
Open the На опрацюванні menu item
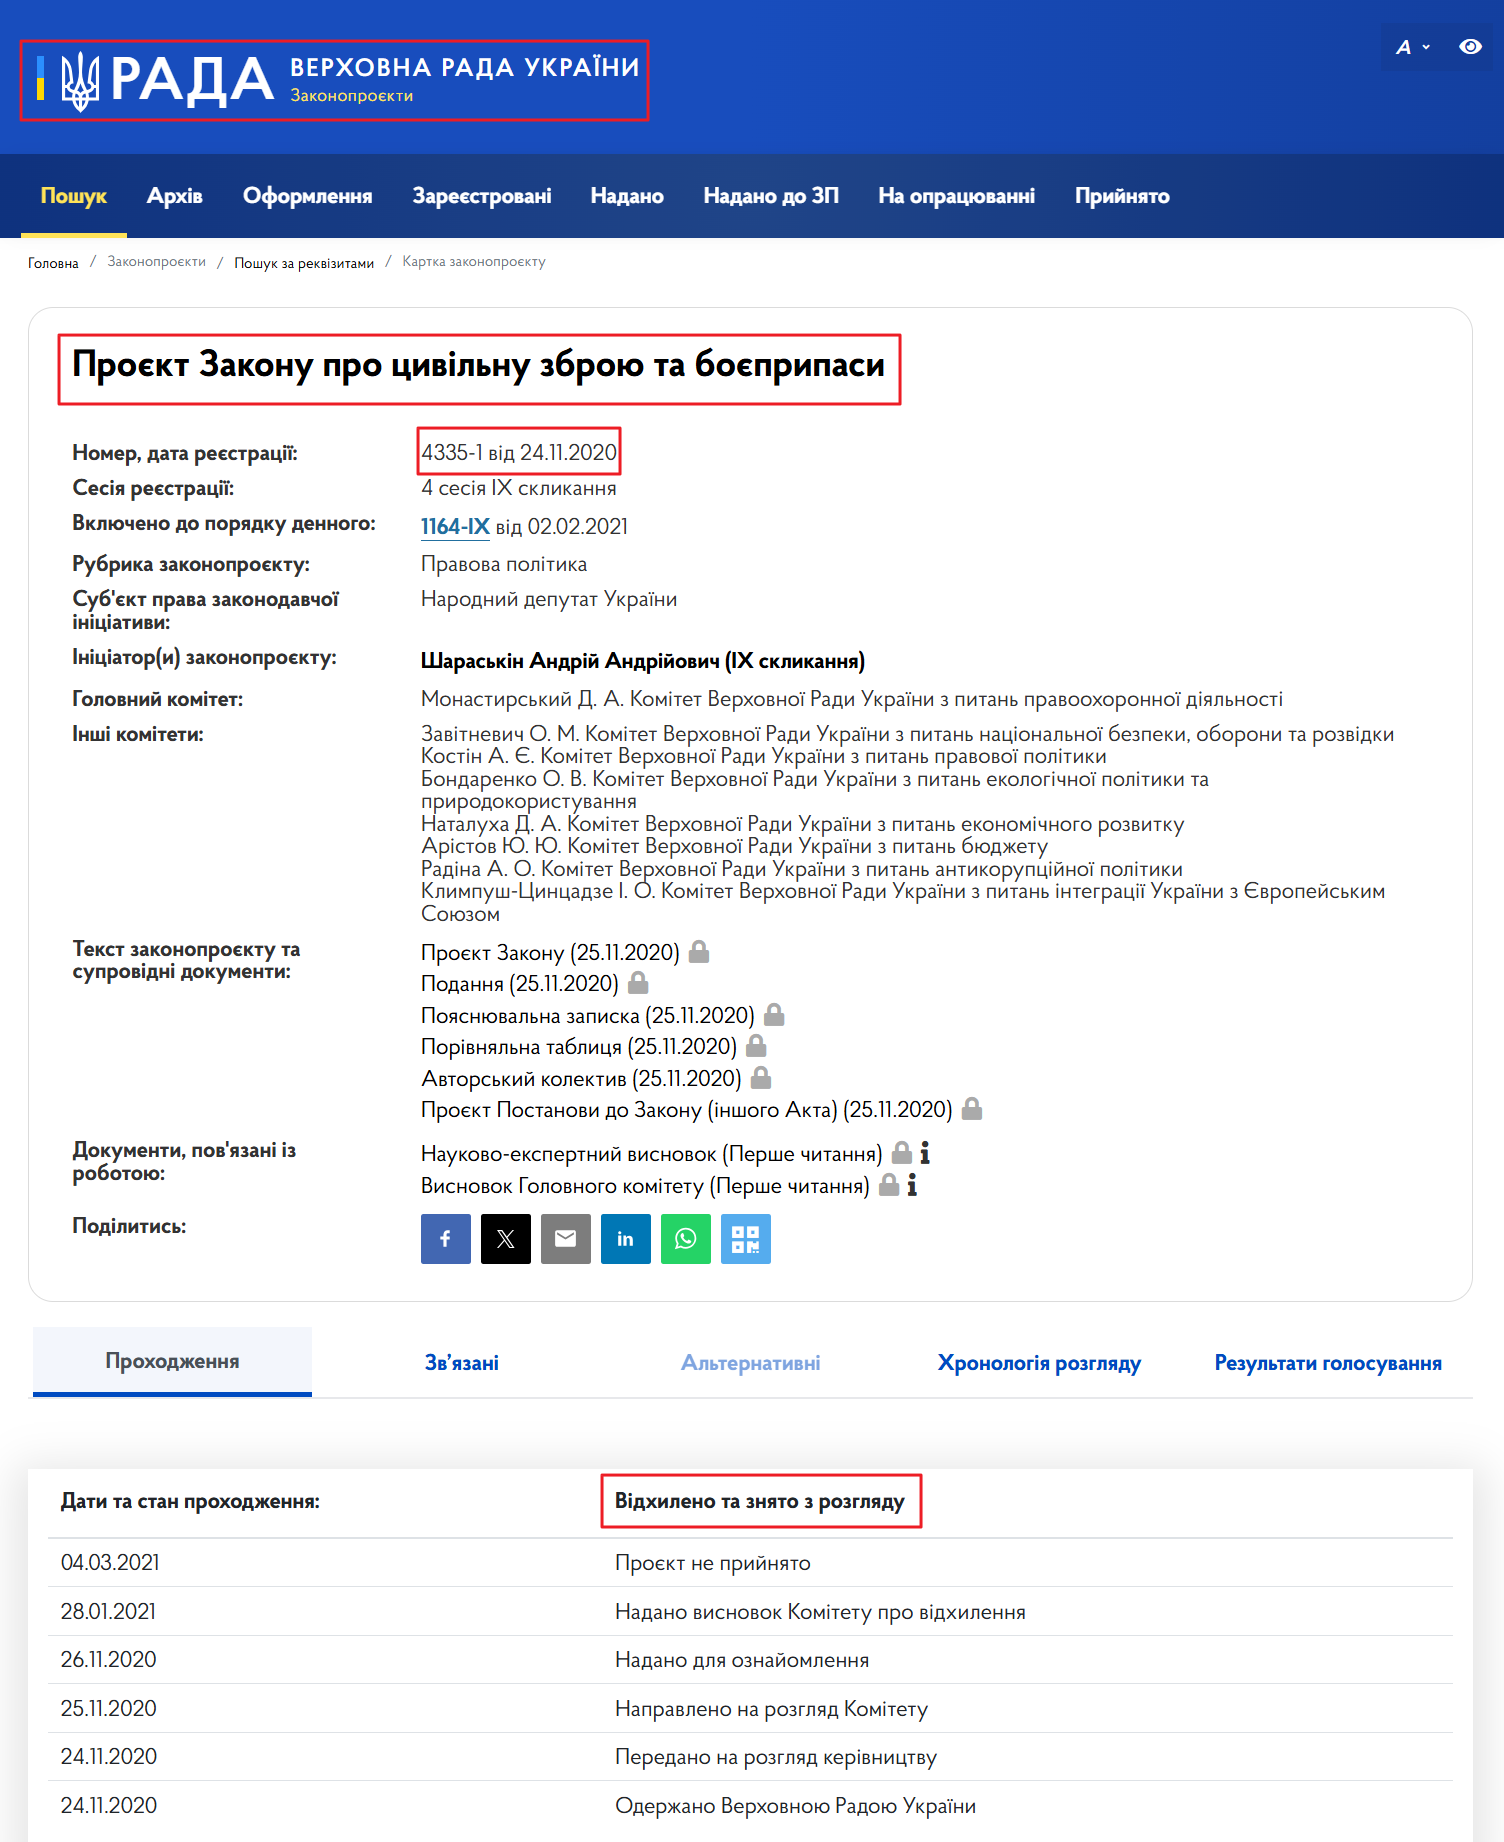coord(957,196)
